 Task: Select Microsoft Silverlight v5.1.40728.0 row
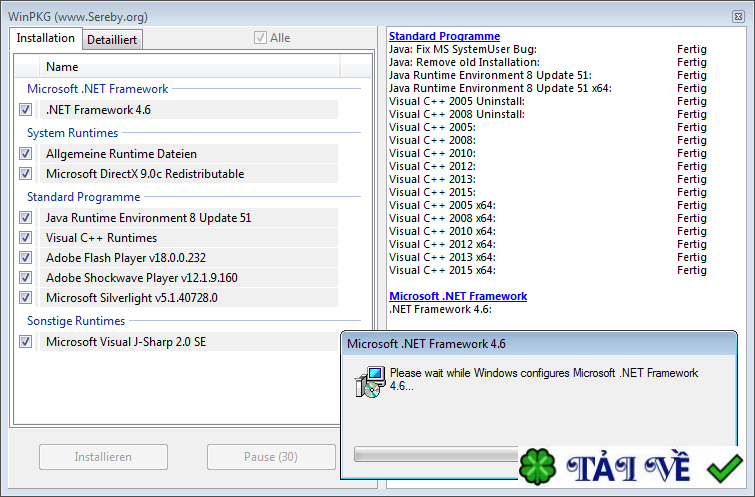(x=189, y=298)
